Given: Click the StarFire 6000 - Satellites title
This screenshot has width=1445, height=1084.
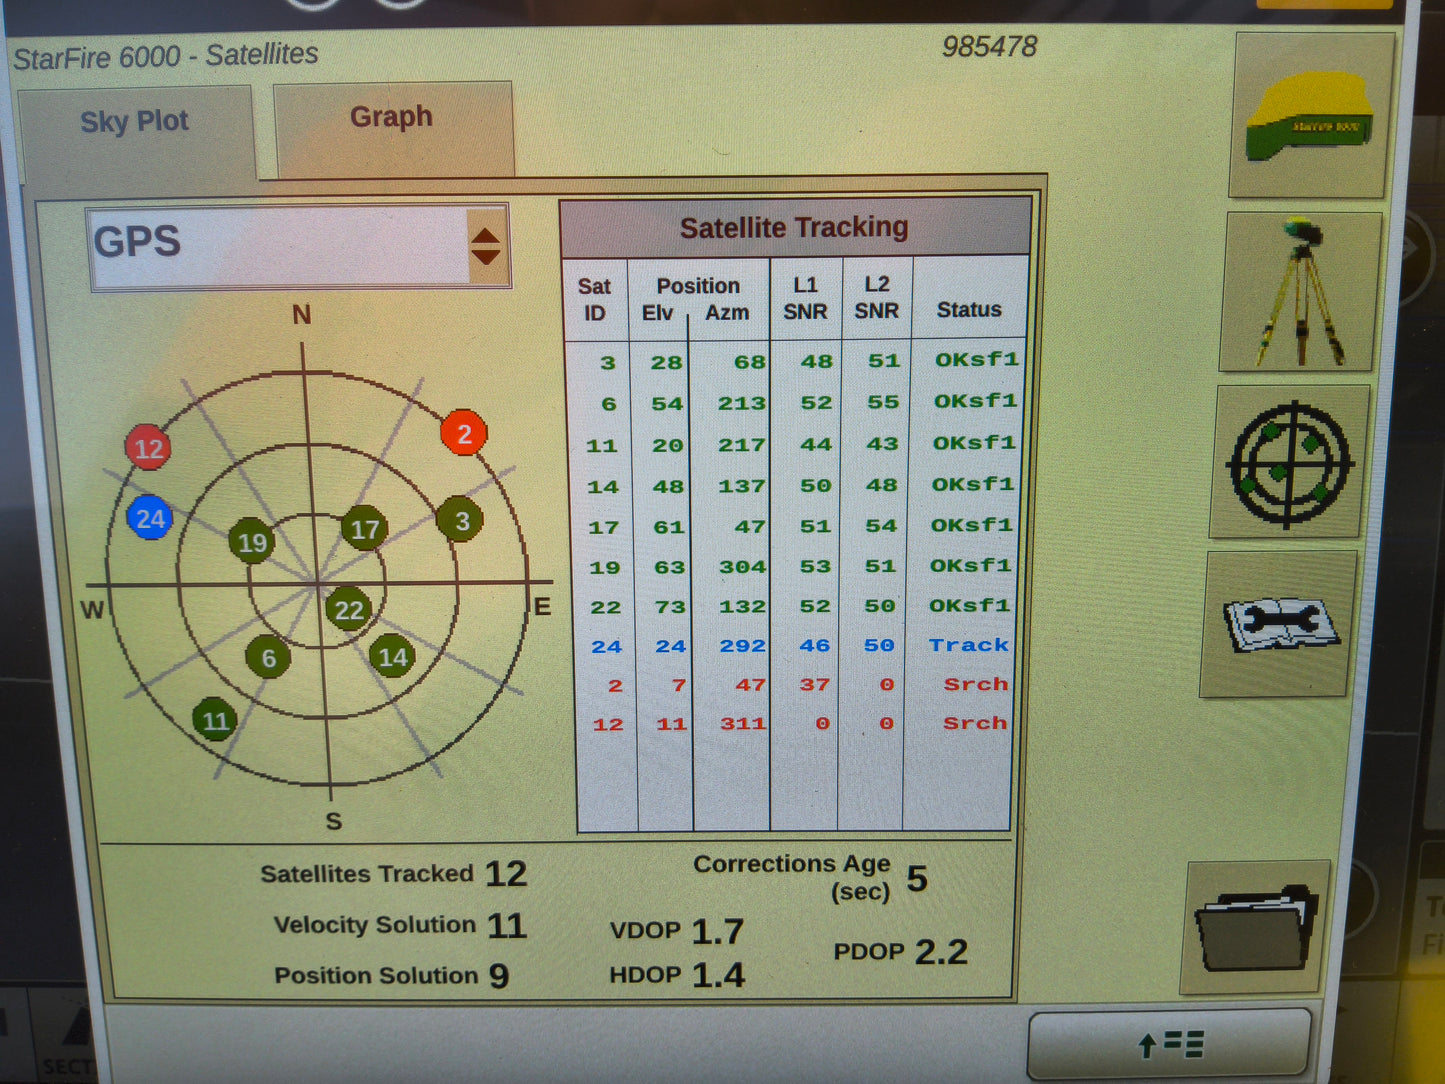Looking at the screenshot, I should [166, 56].
